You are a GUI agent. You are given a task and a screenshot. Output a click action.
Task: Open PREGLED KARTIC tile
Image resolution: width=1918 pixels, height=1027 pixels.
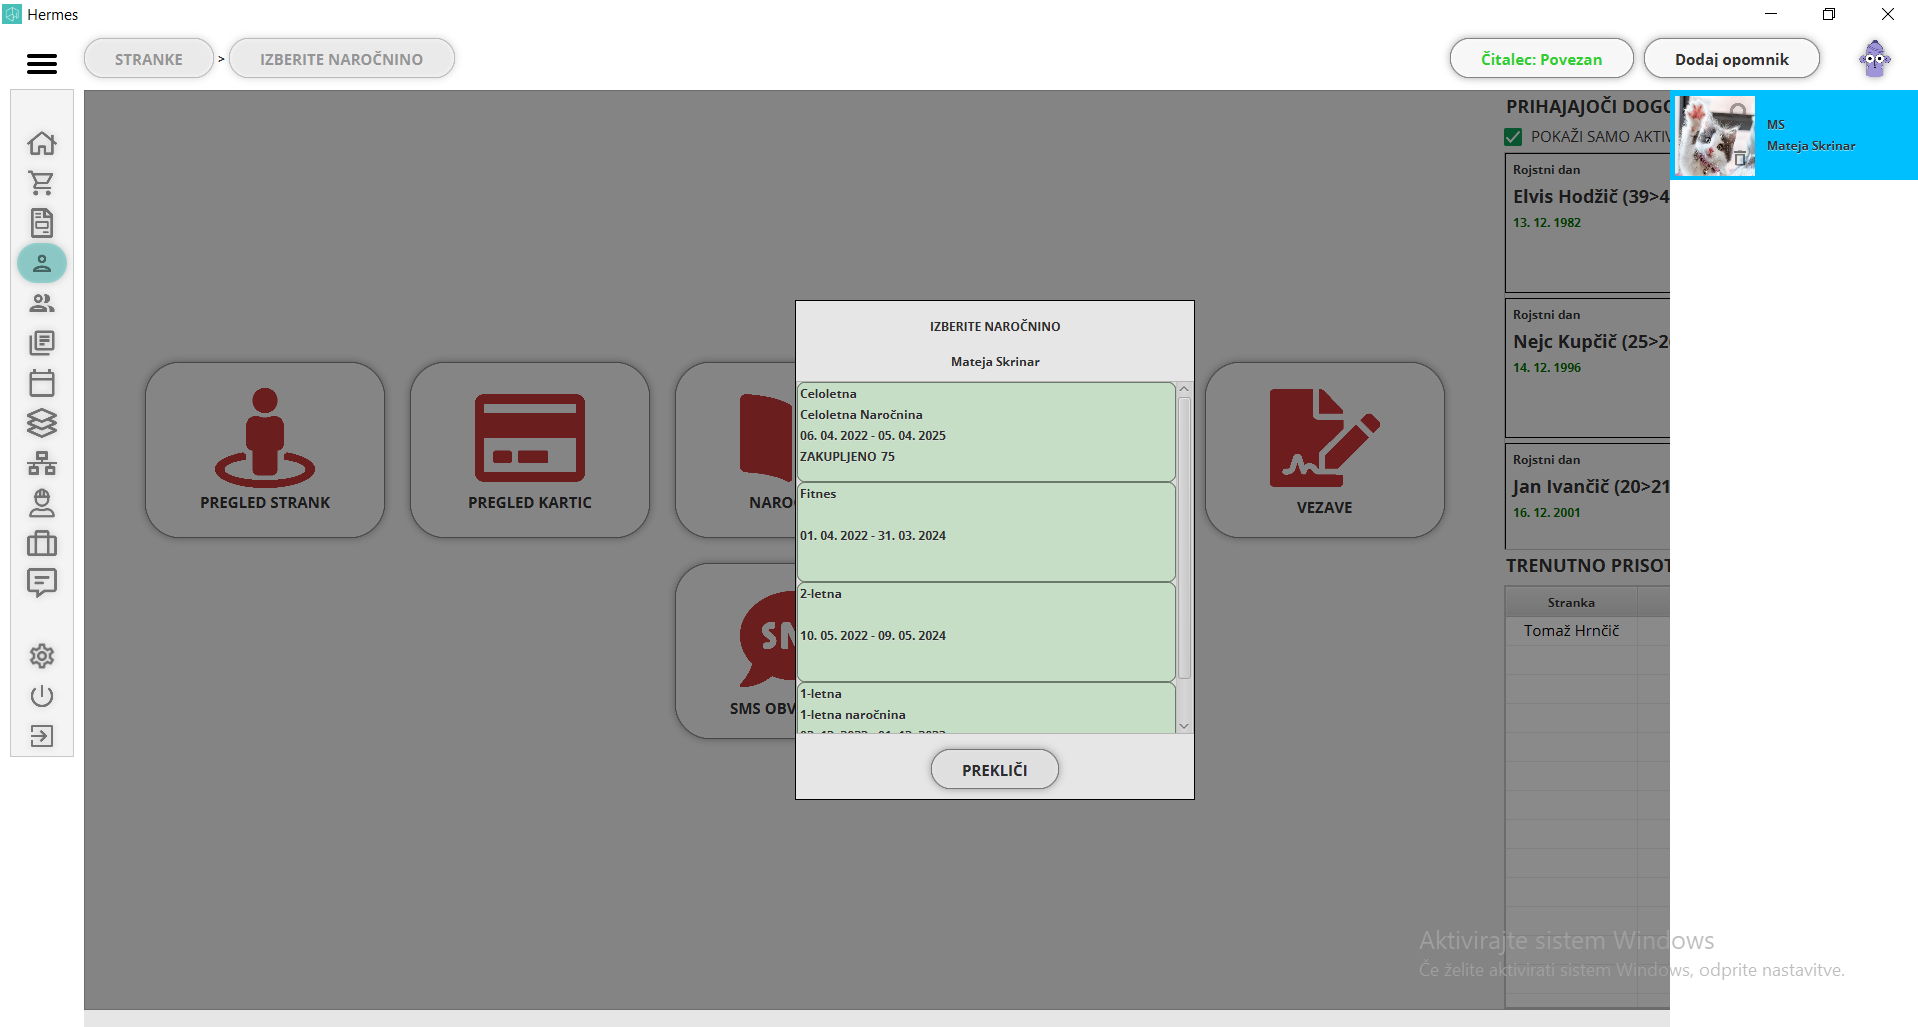(530, 450)
